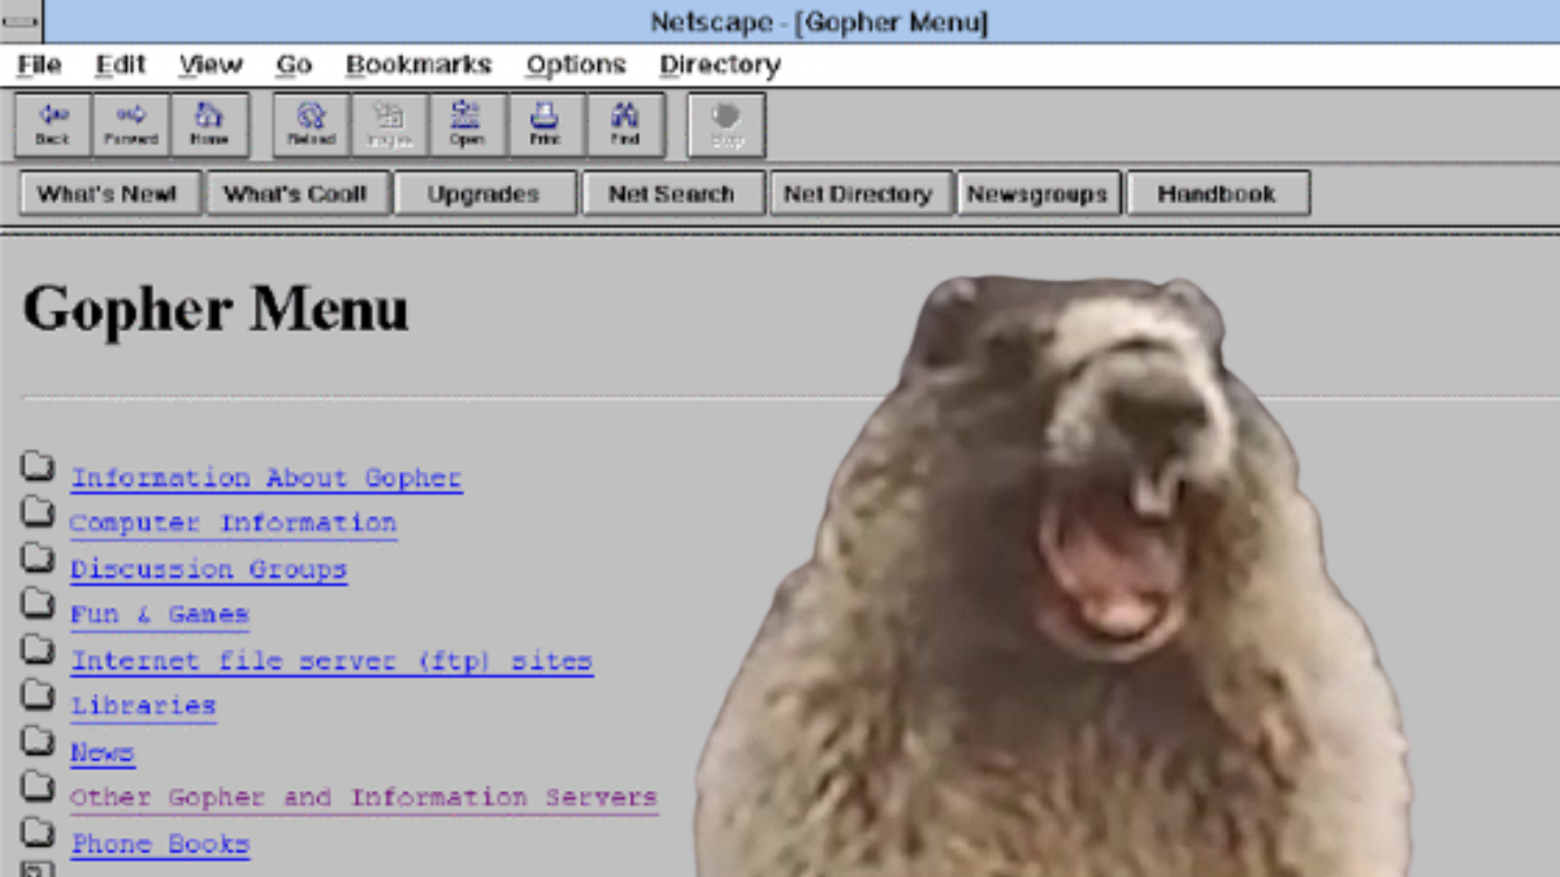
Task: Open Other Gopher and Information Servers
Action: point(363,797)
